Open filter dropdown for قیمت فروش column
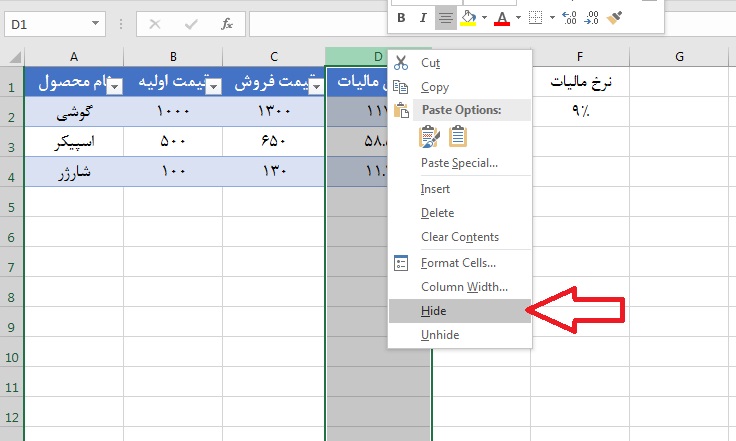The height and width of the screenshot is (441, 736). click(317, 86)
